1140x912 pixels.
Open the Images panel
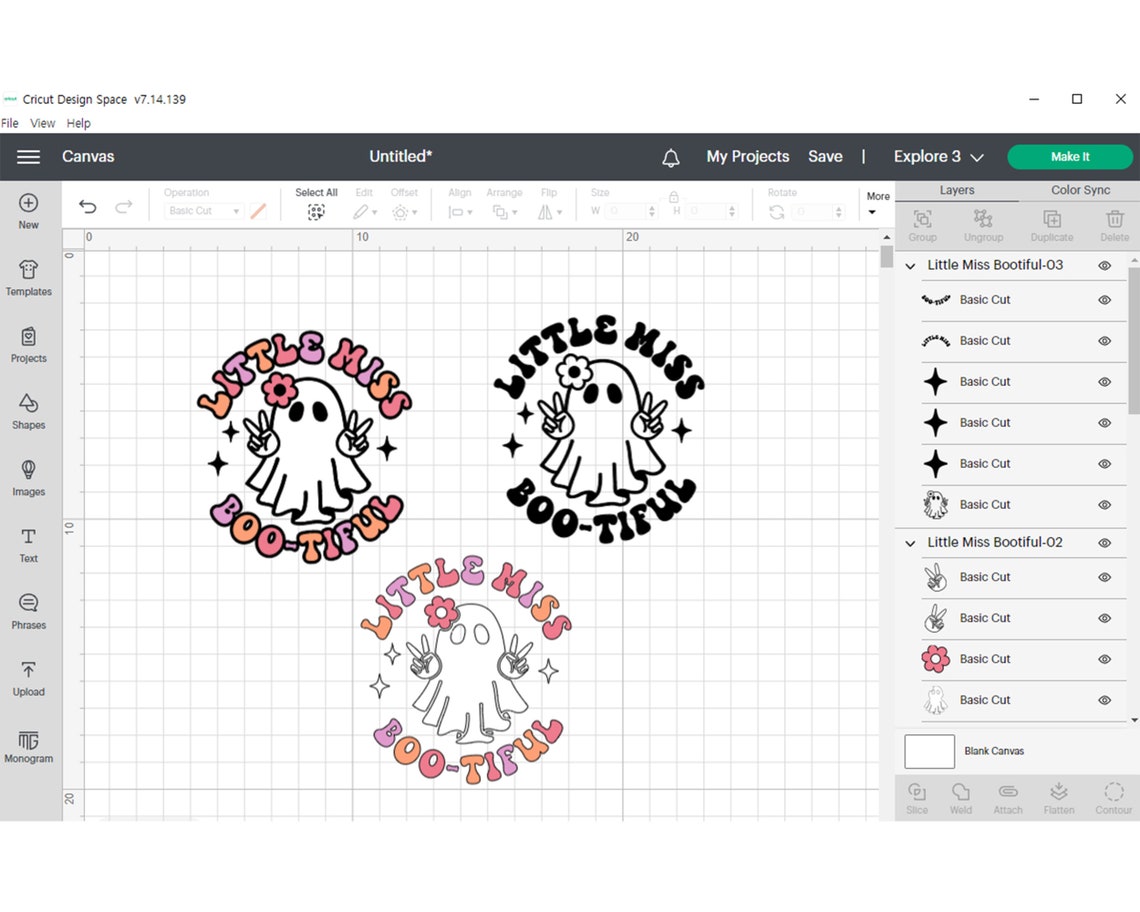pos(28,478)
